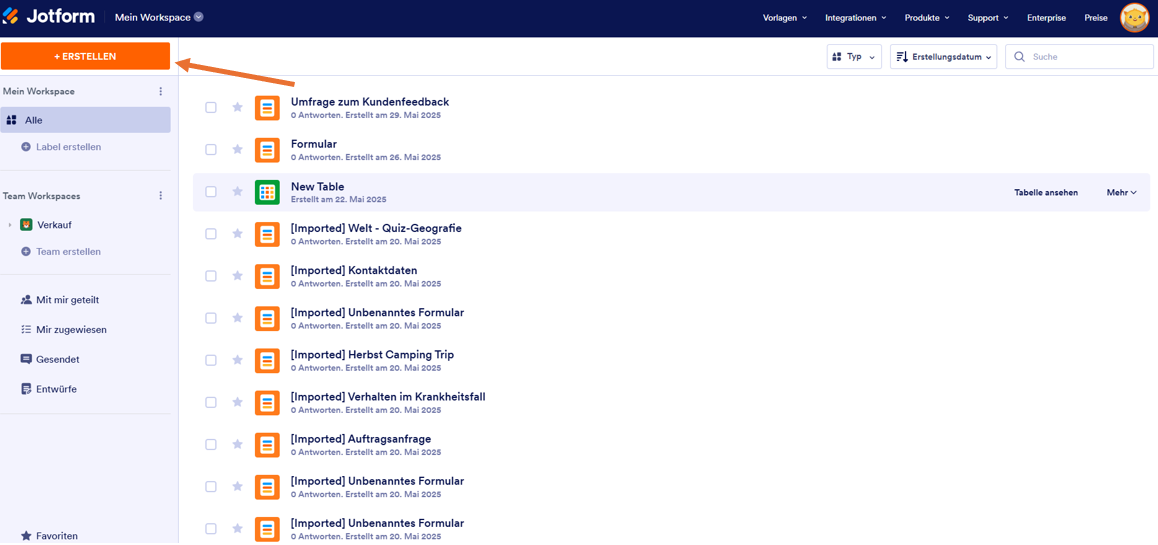Click the Verkauf team icon
The width and height of the screenshot is (1158, 545).
[x=26, y=224]
